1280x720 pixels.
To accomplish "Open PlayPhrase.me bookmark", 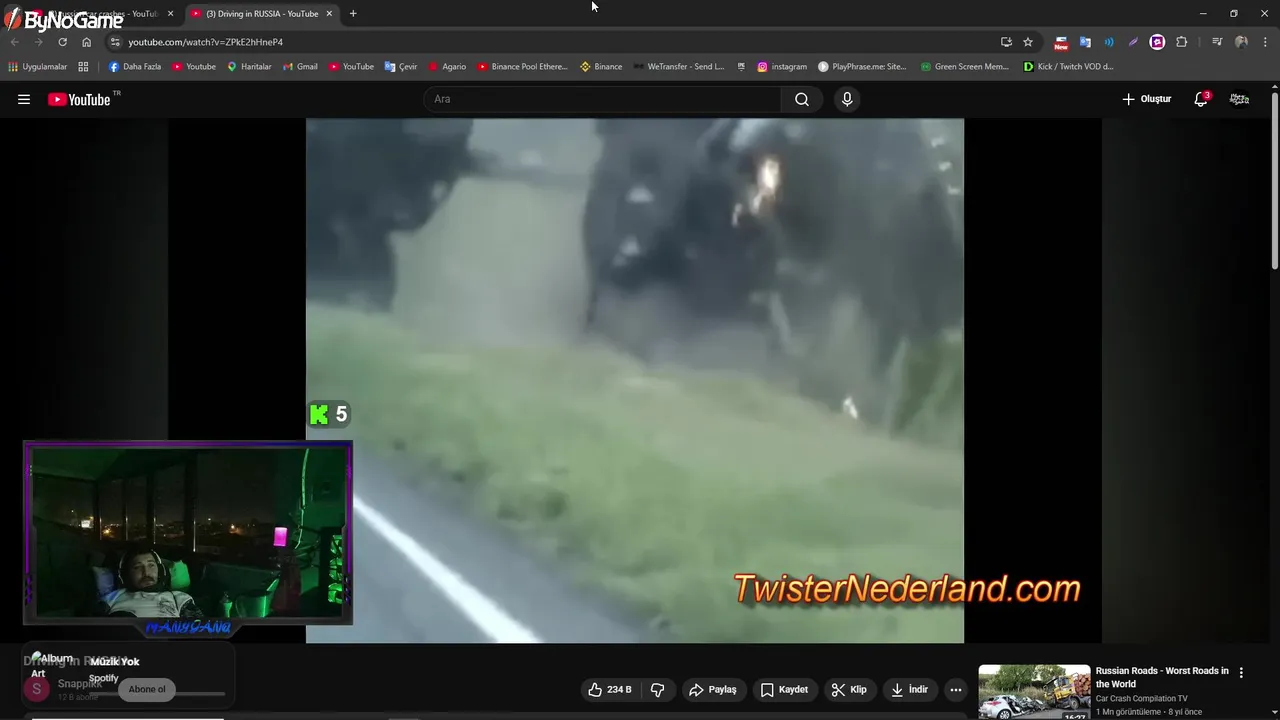I will pyautogui.click(x=862, y=67).
